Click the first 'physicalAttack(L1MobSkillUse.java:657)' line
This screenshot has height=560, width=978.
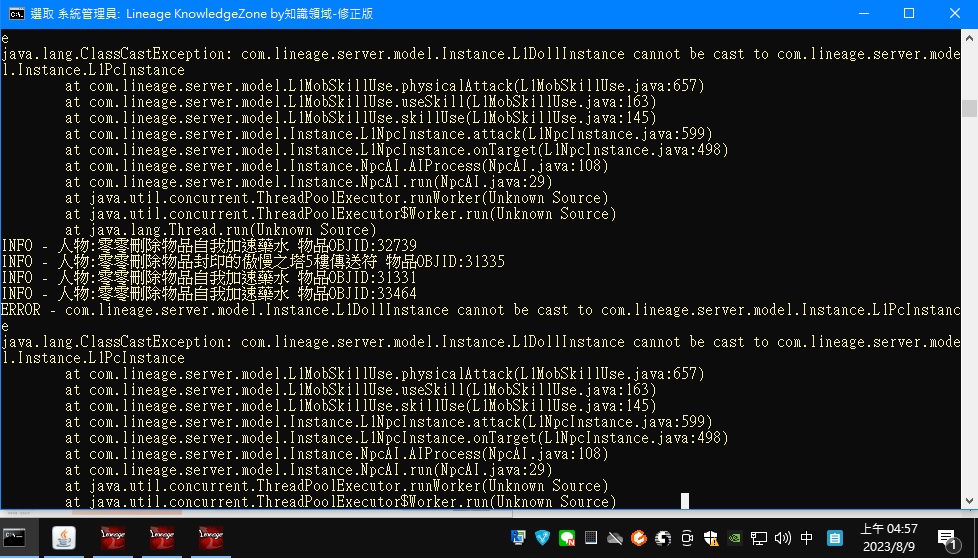[385, 86]
